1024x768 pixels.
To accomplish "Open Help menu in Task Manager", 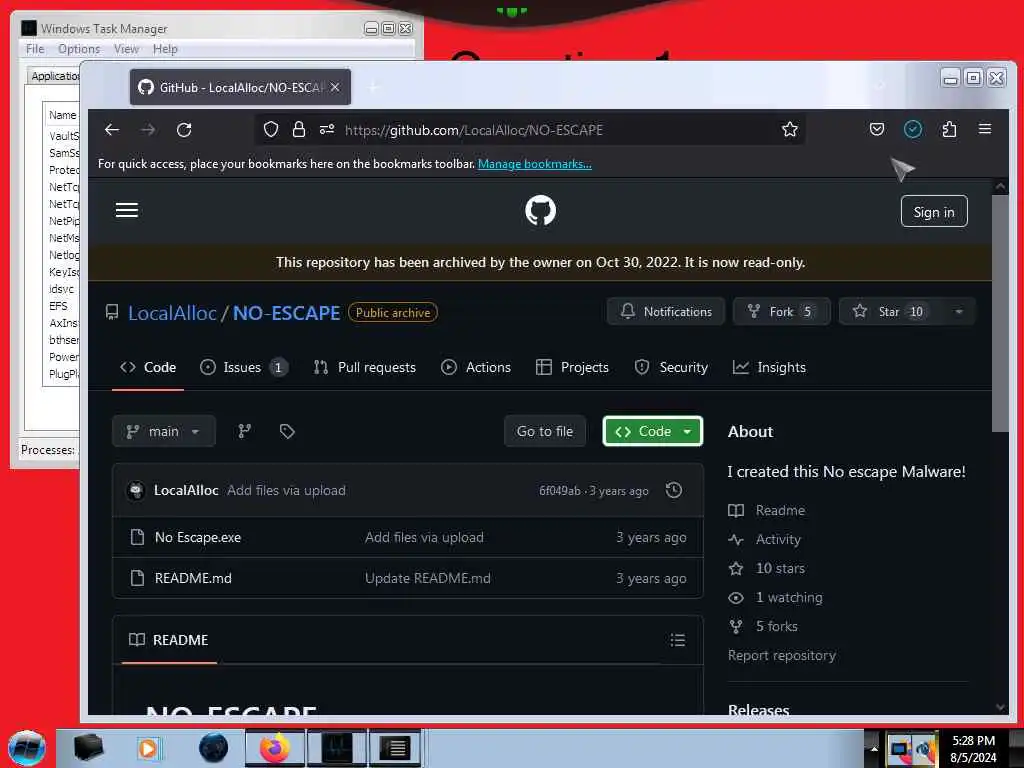I will (165, 49).
